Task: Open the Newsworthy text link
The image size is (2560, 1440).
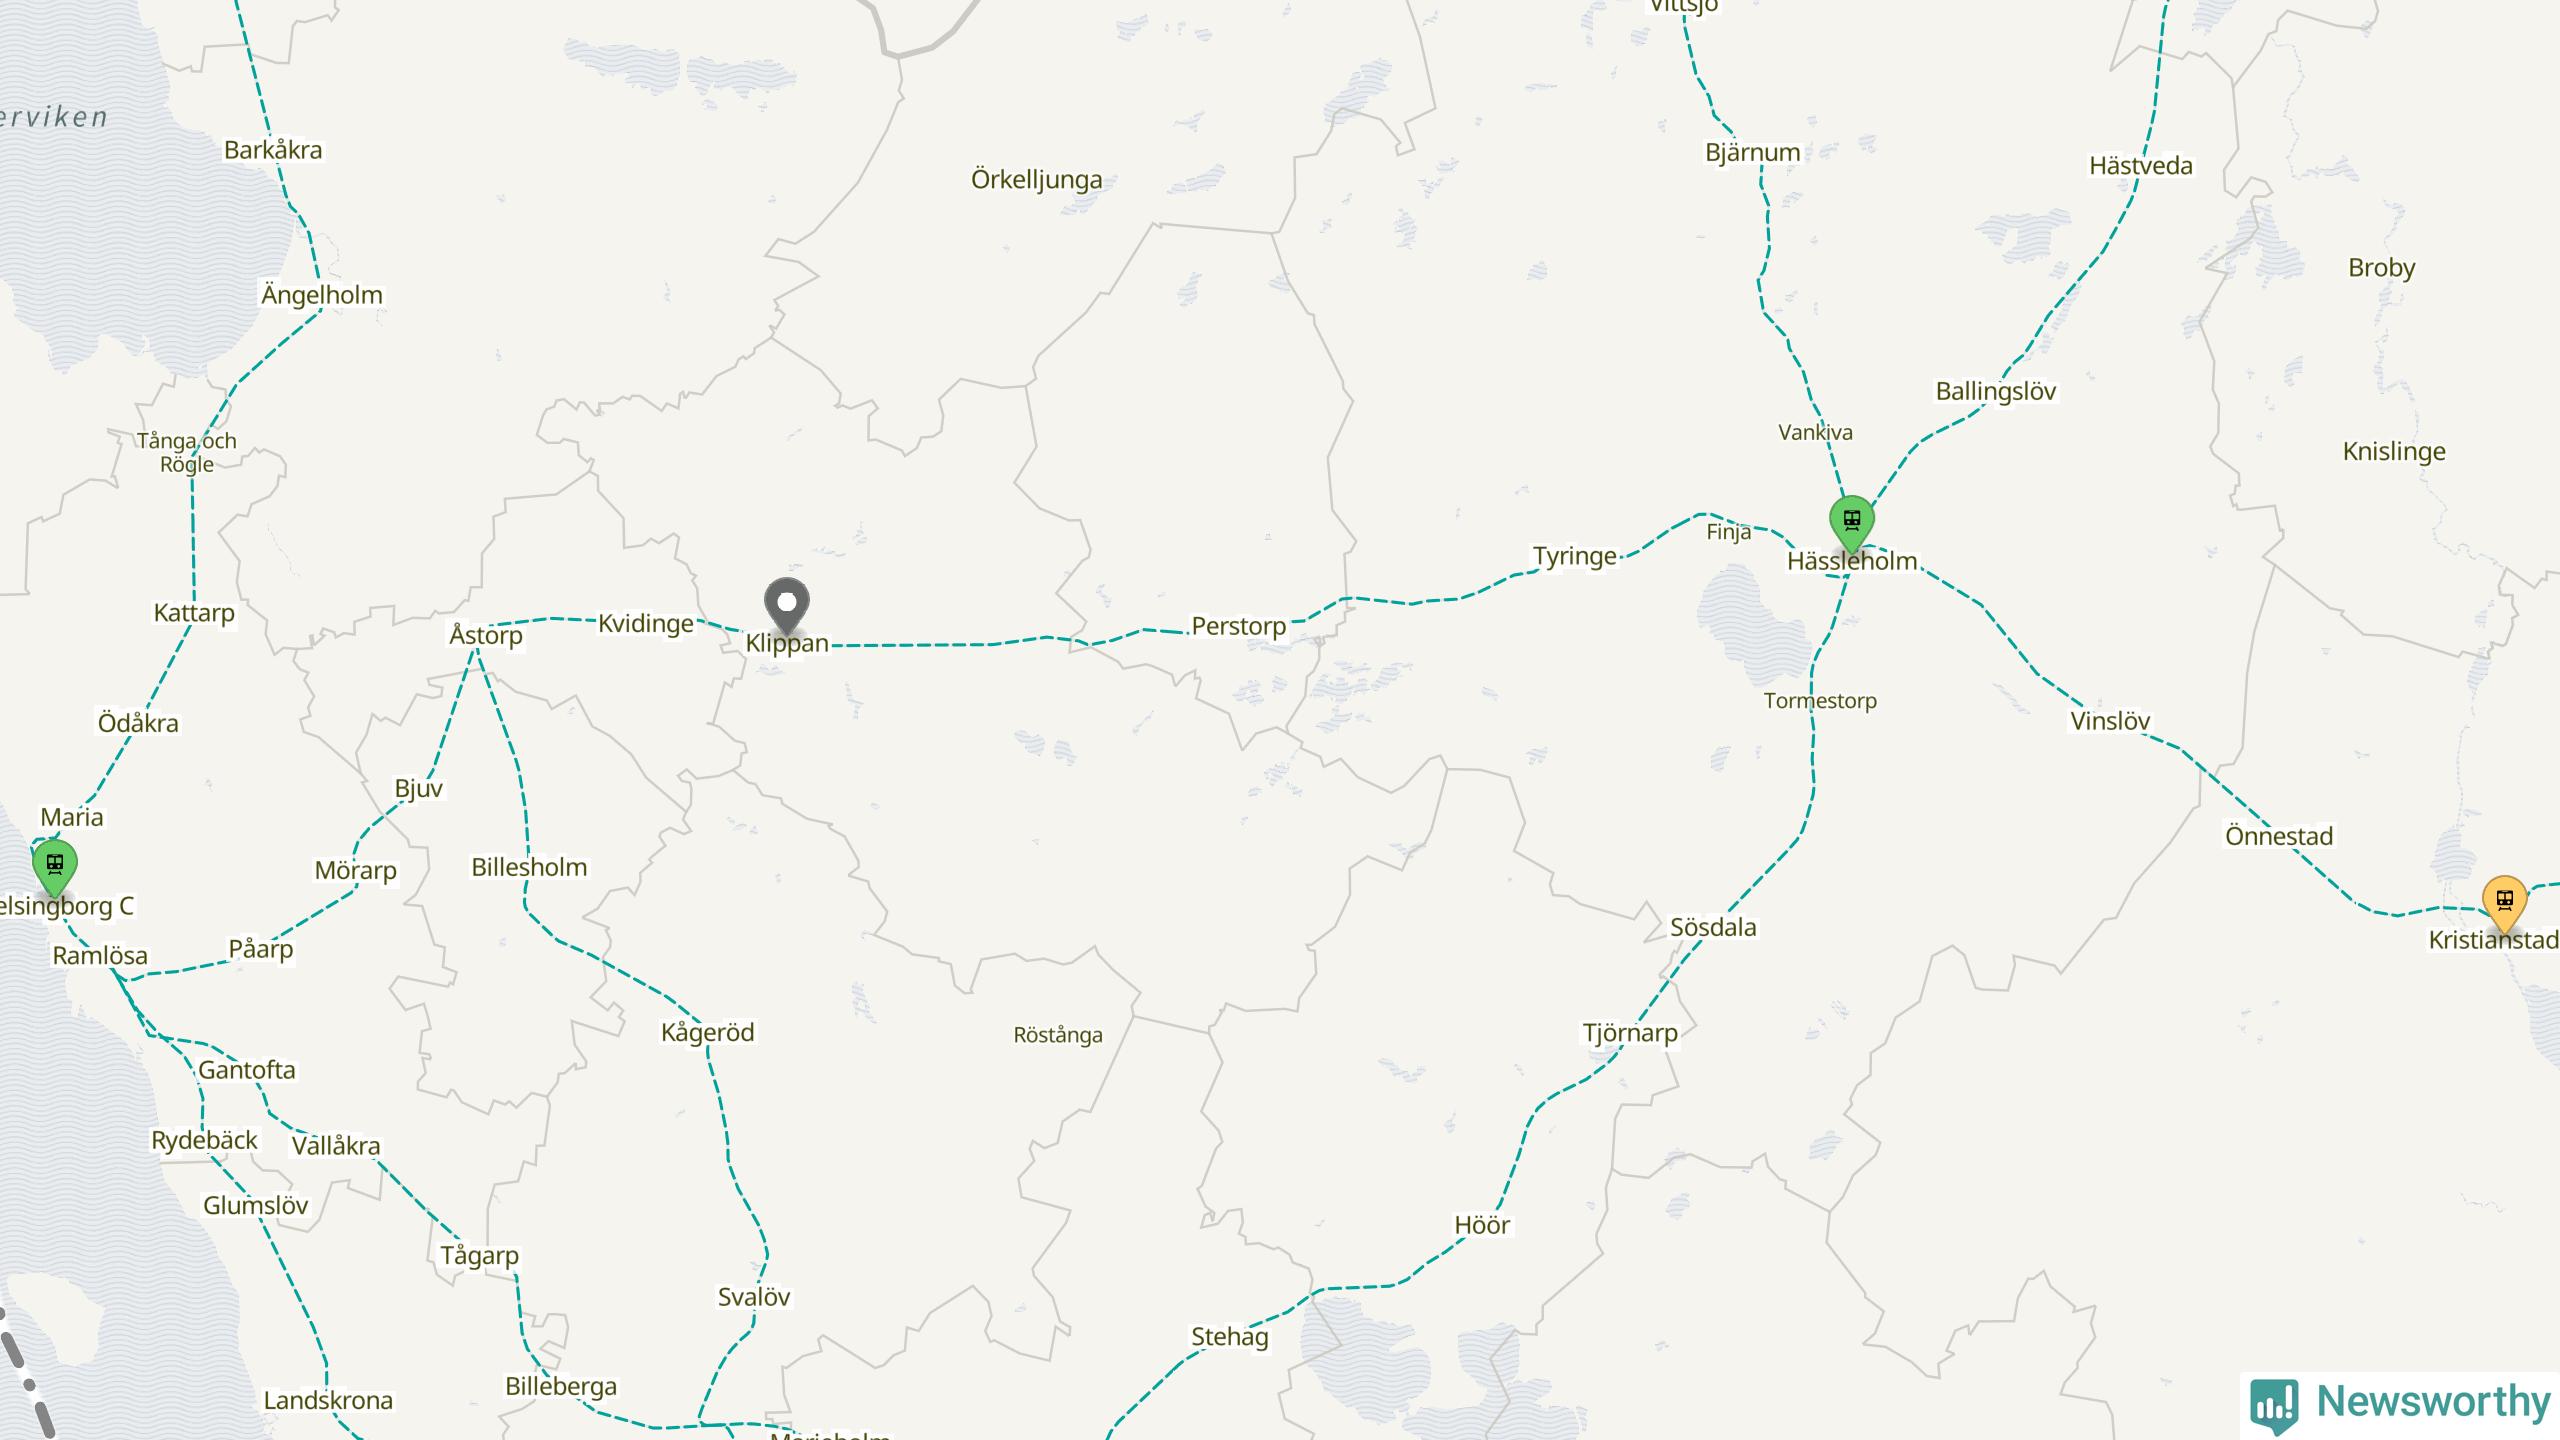Action: (x=2433, y=1402)
